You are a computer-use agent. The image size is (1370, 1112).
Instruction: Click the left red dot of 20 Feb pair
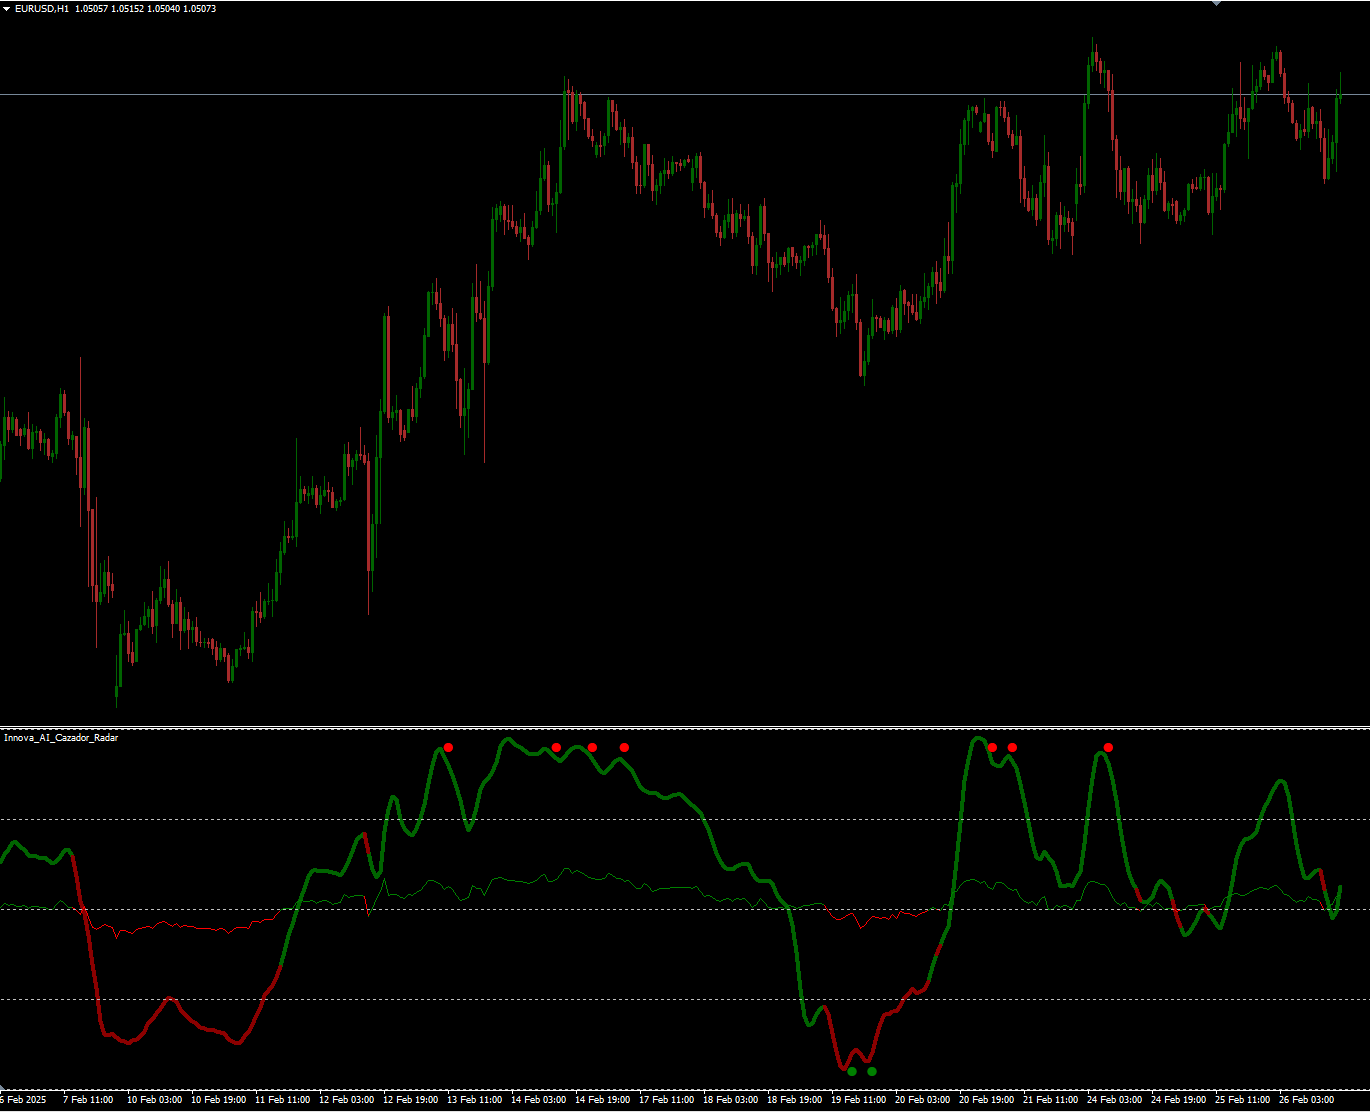click(992, 747)
